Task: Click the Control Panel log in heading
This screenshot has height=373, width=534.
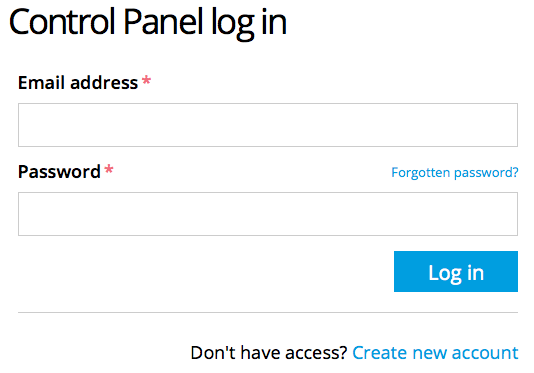Action: pyautogui.click(x=148, y=22)
